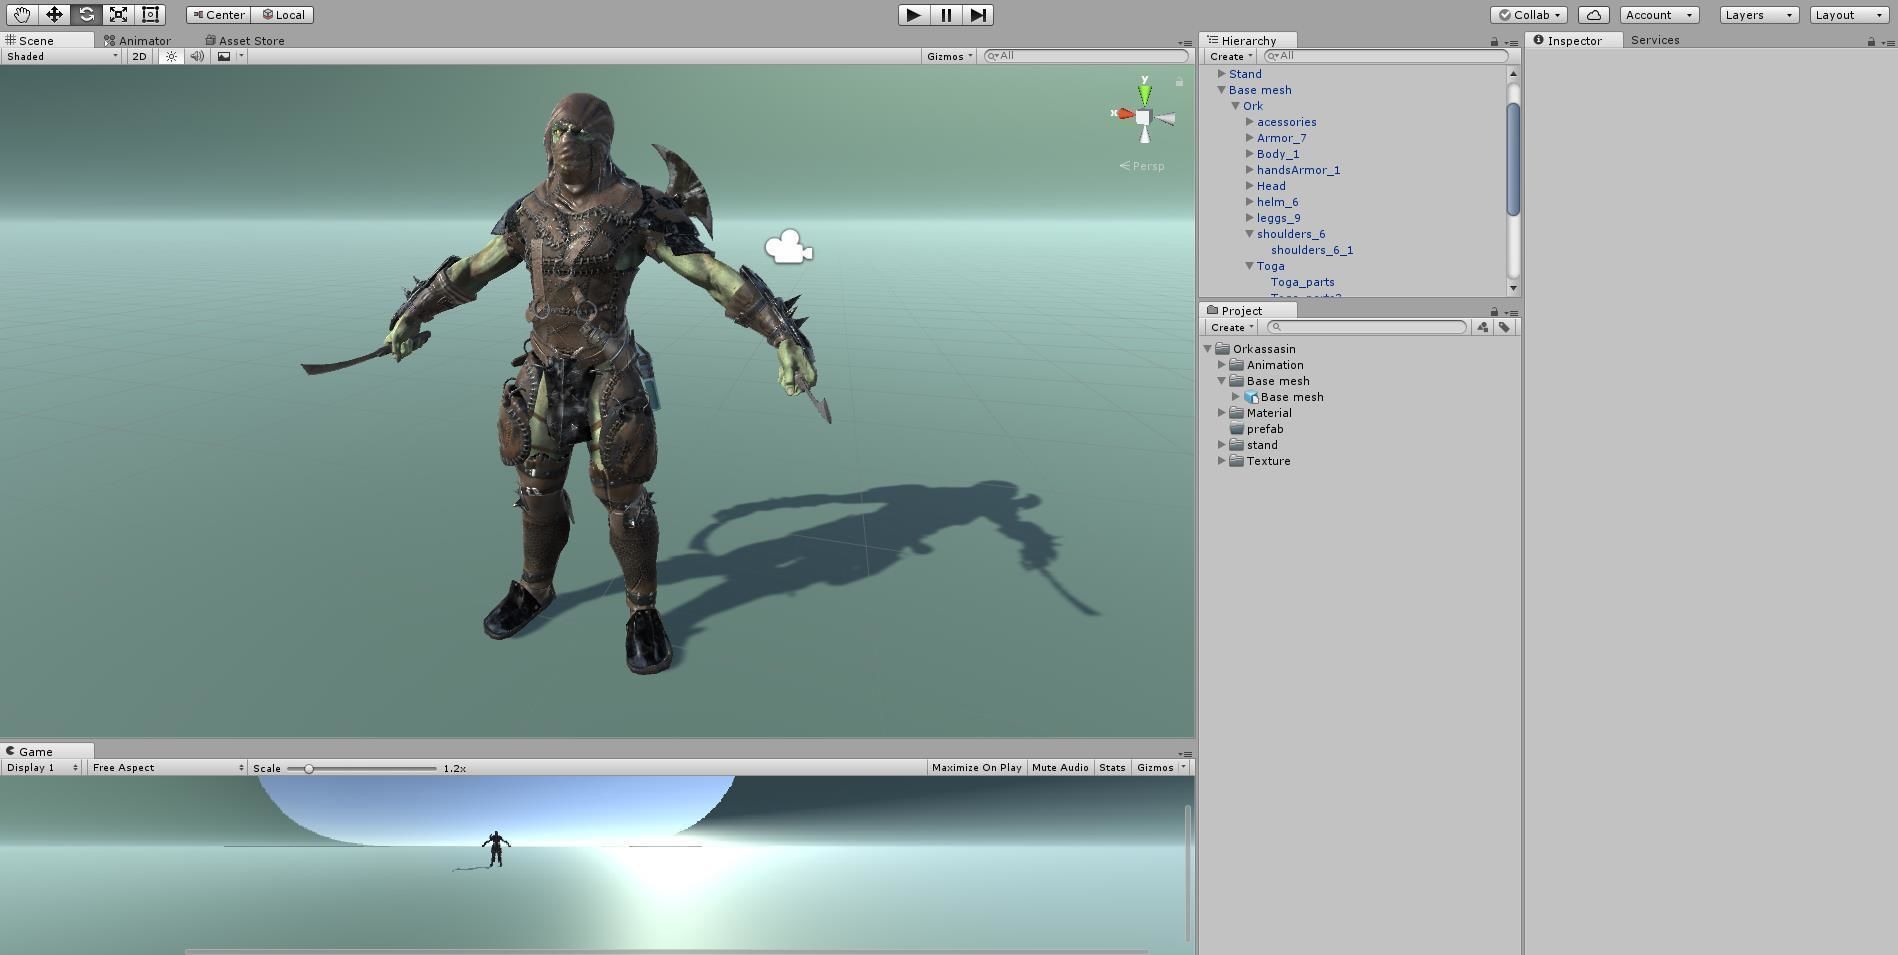
Task: Open the Display 1 dropdown
Action: [x=41, y=768]
